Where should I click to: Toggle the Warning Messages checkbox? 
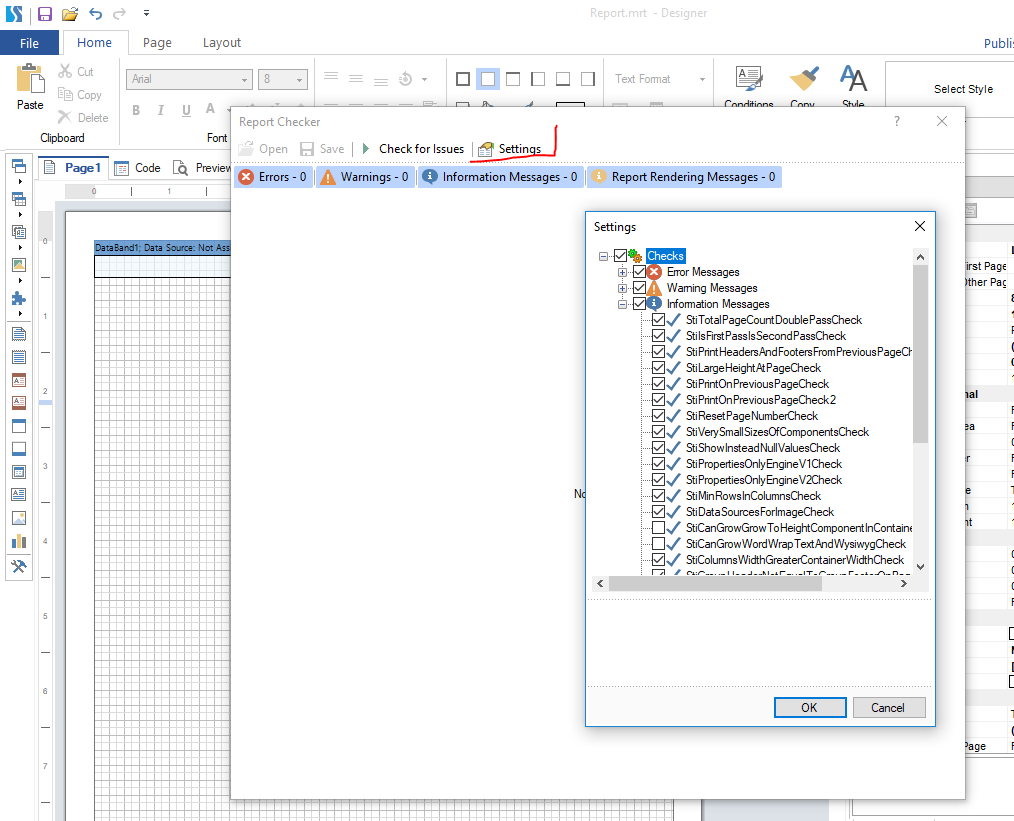click(640, 288)
